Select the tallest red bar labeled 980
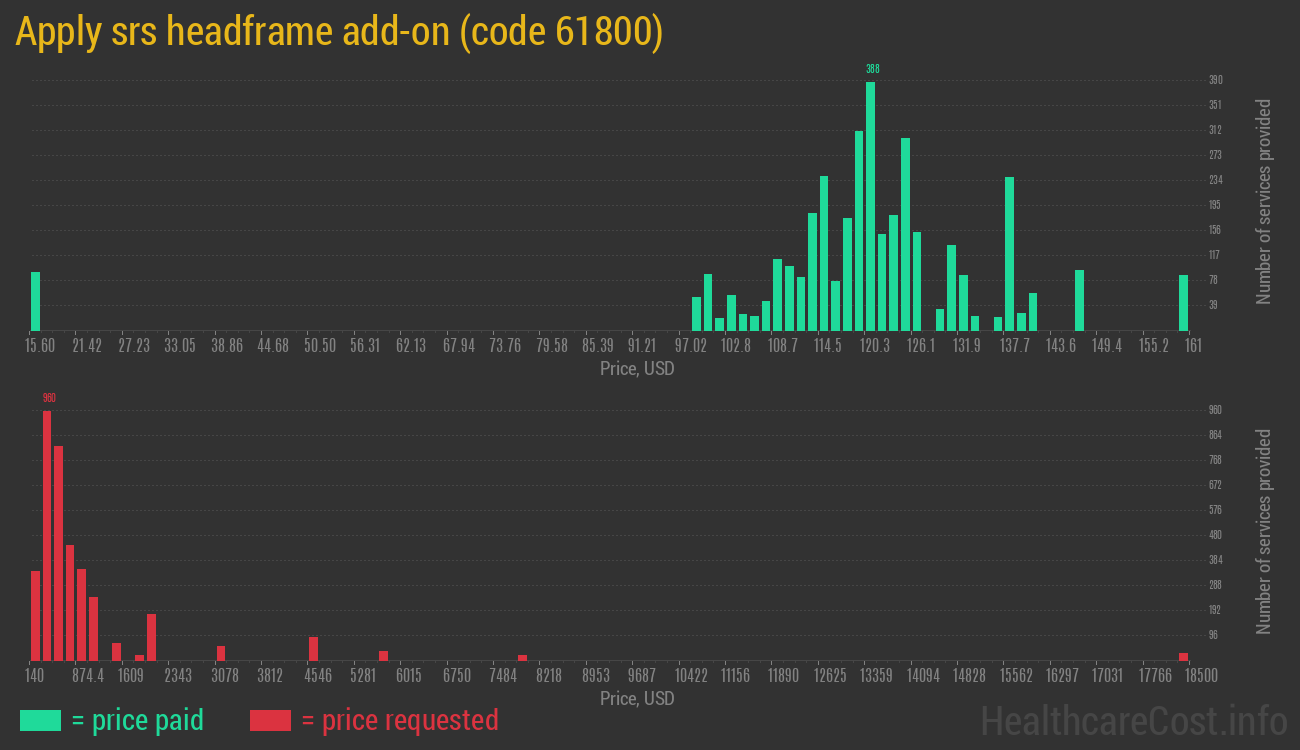This screenshot has width=1300, height=750. pos(47,535)
